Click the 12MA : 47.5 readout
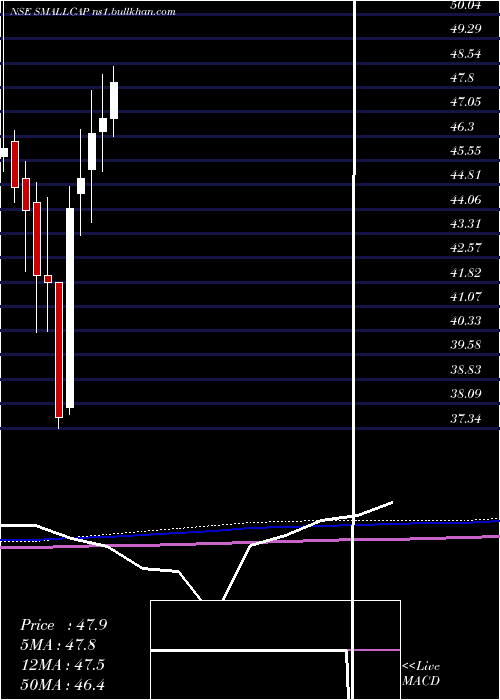The width and height of the screenshot is (500, 700). (x=62, y=664)
